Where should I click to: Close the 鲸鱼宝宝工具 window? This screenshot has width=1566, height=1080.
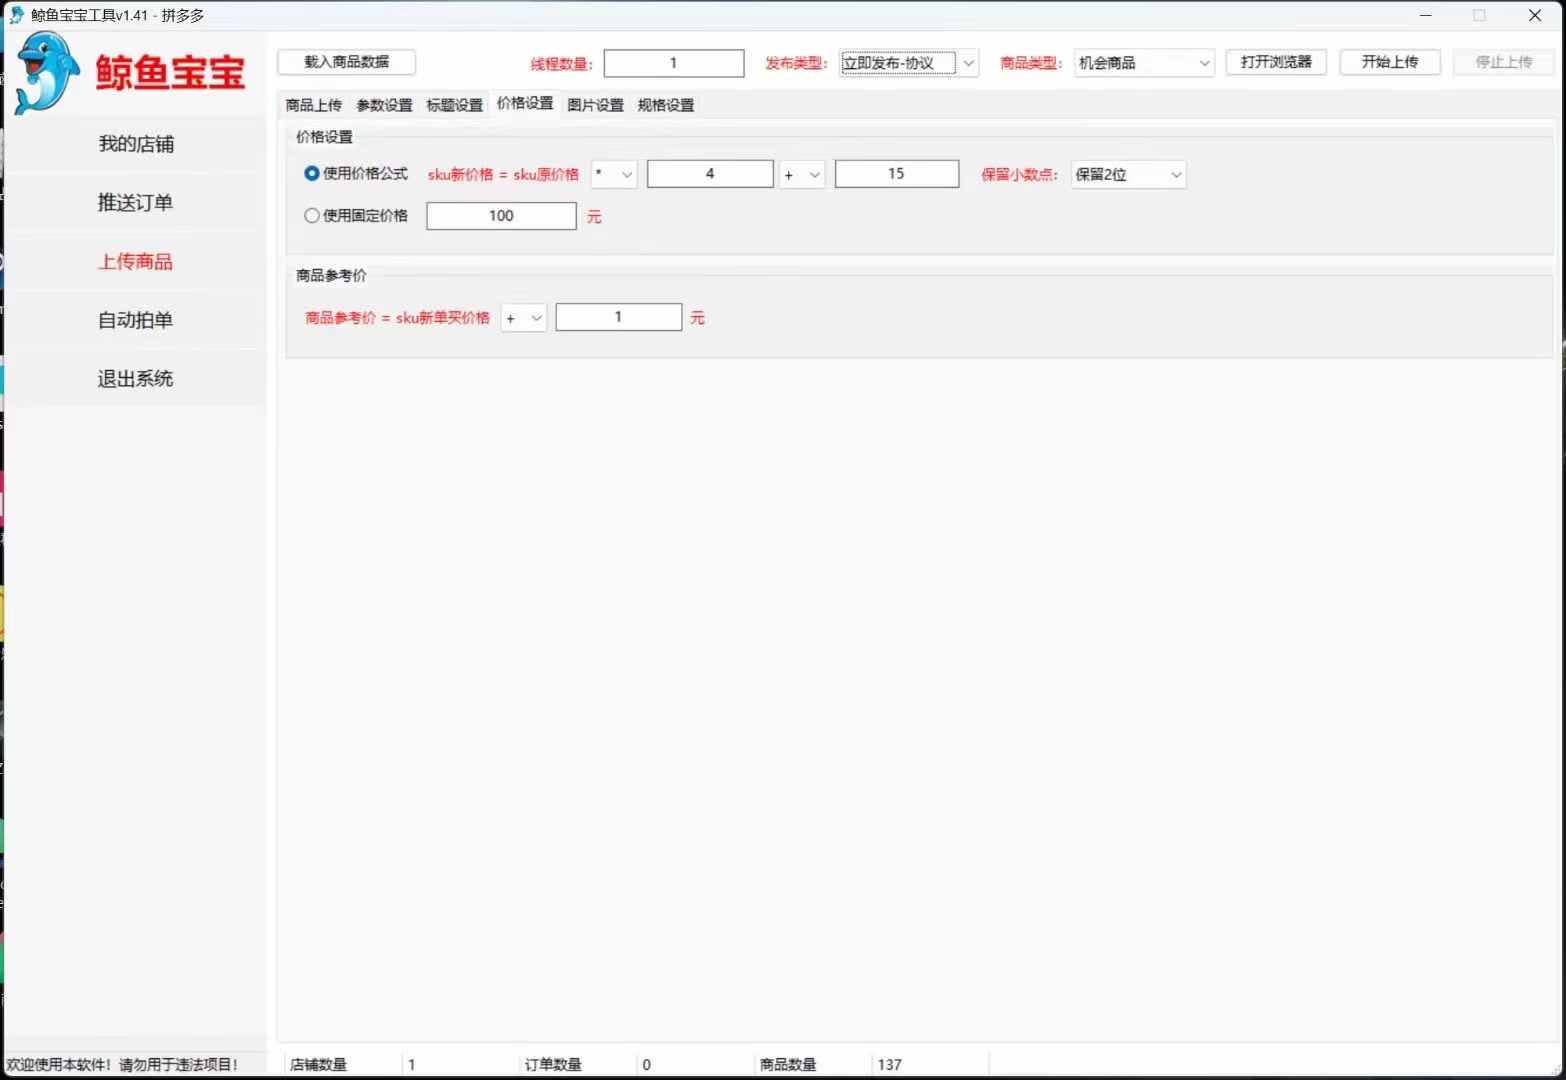1535,15
